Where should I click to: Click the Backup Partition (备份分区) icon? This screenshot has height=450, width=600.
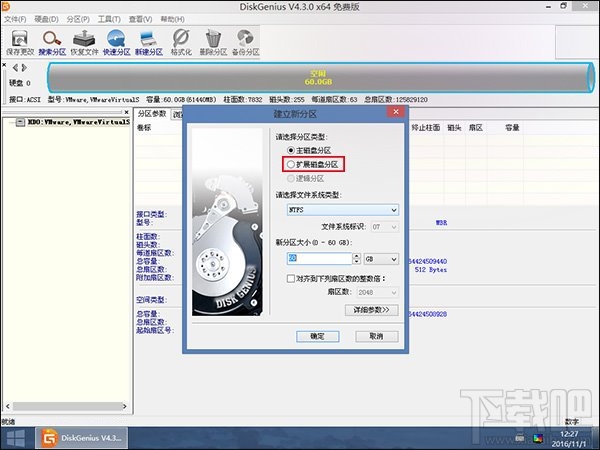pos(245,42)
